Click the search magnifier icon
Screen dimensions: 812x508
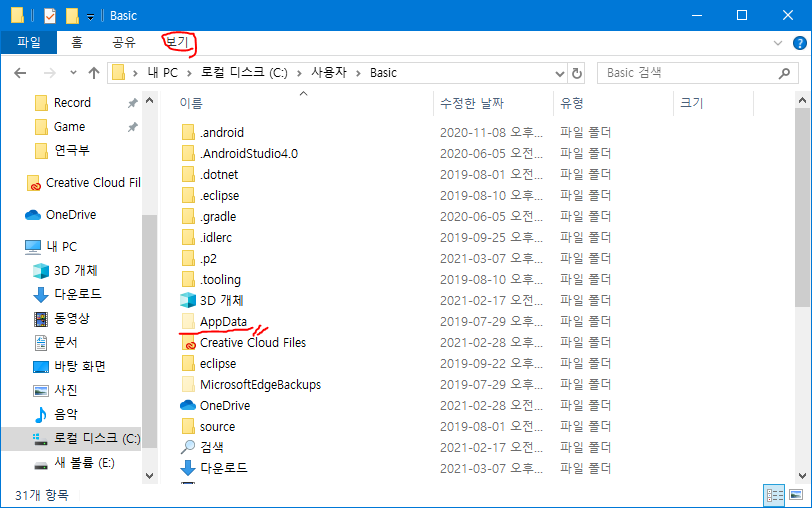[x=785, y=74]
